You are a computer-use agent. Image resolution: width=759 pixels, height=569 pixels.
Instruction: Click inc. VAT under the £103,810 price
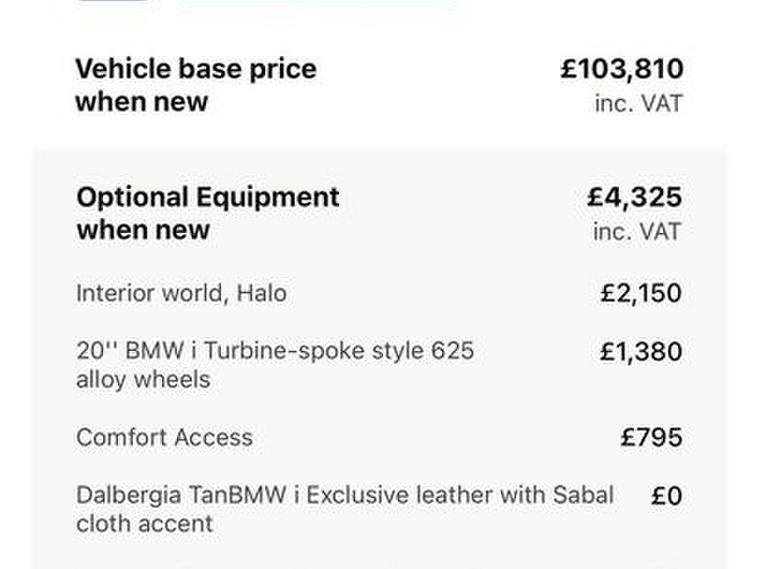[637, 102]
